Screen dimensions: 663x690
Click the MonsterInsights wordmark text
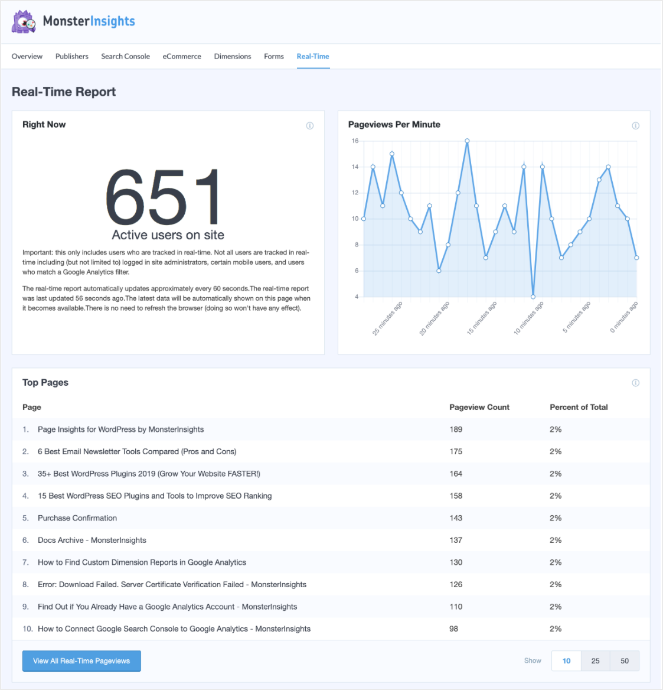point(89,21)
